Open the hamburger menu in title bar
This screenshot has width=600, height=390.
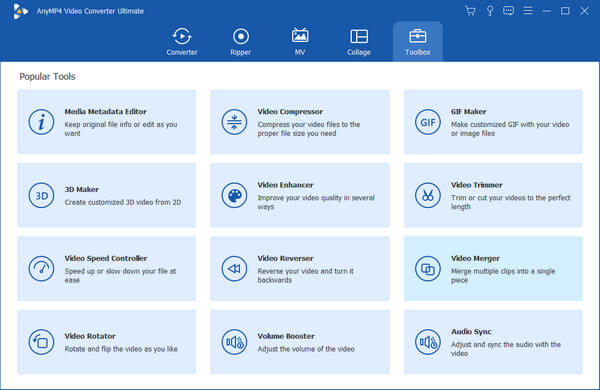[528, 11]
